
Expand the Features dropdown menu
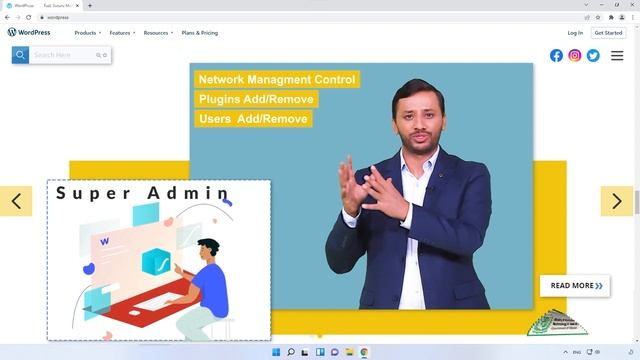[x=122, y=33]
